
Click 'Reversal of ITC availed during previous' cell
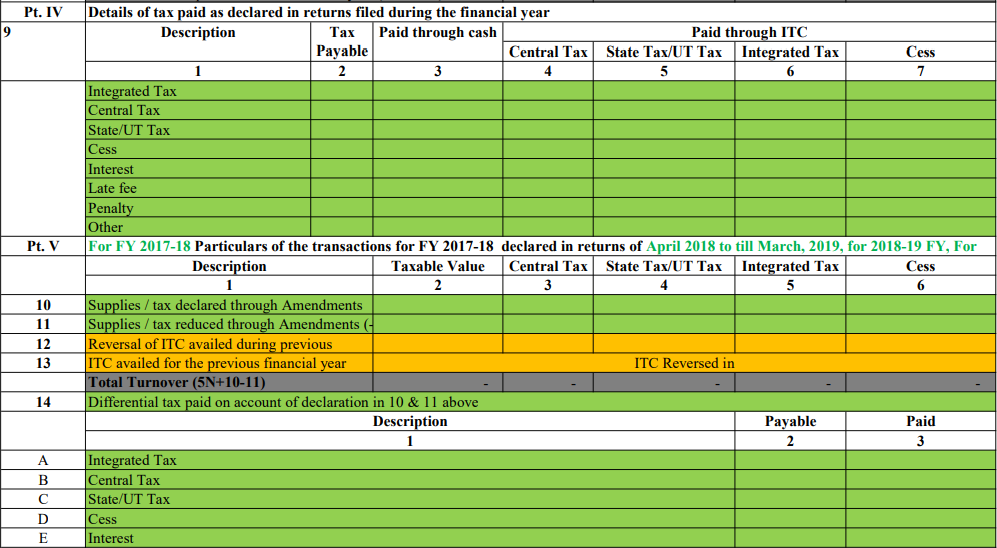tap(229, 344)
